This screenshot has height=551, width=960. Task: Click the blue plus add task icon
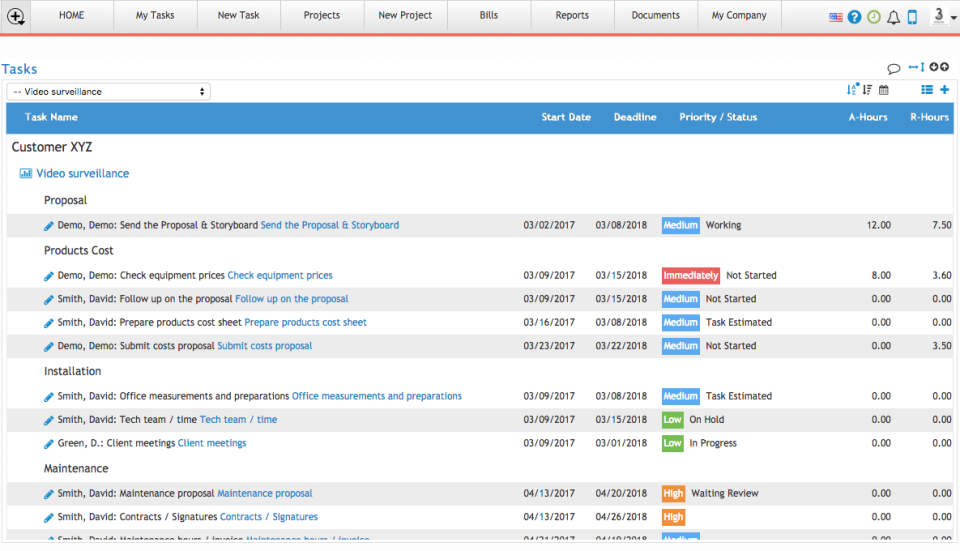click(945, 89)
